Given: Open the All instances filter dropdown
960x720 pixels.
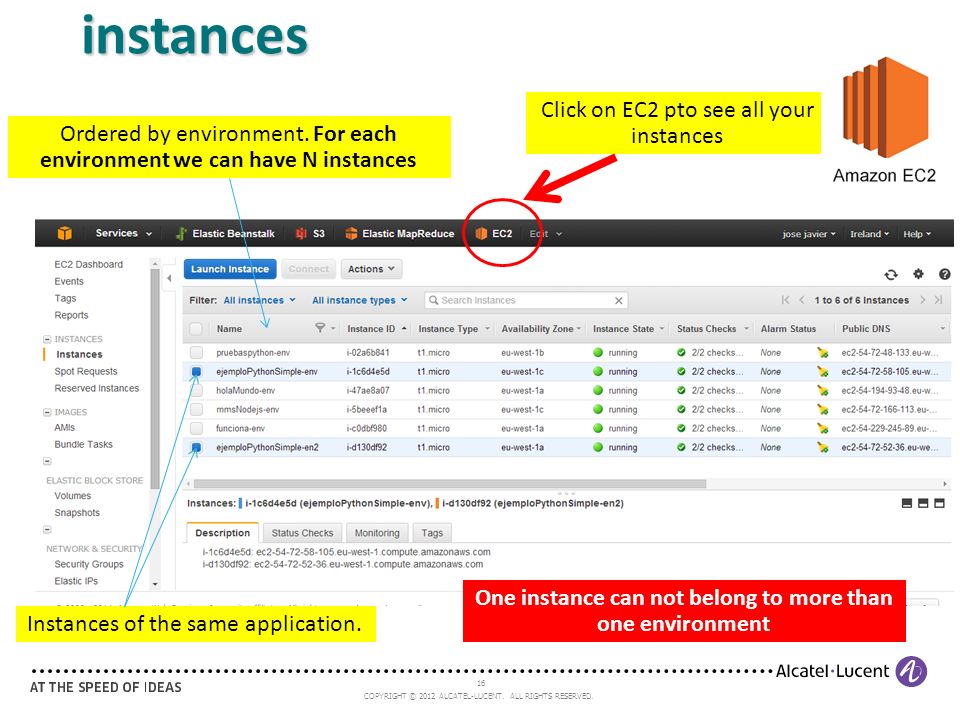Looking at the screenshot, I should [260, 300].
